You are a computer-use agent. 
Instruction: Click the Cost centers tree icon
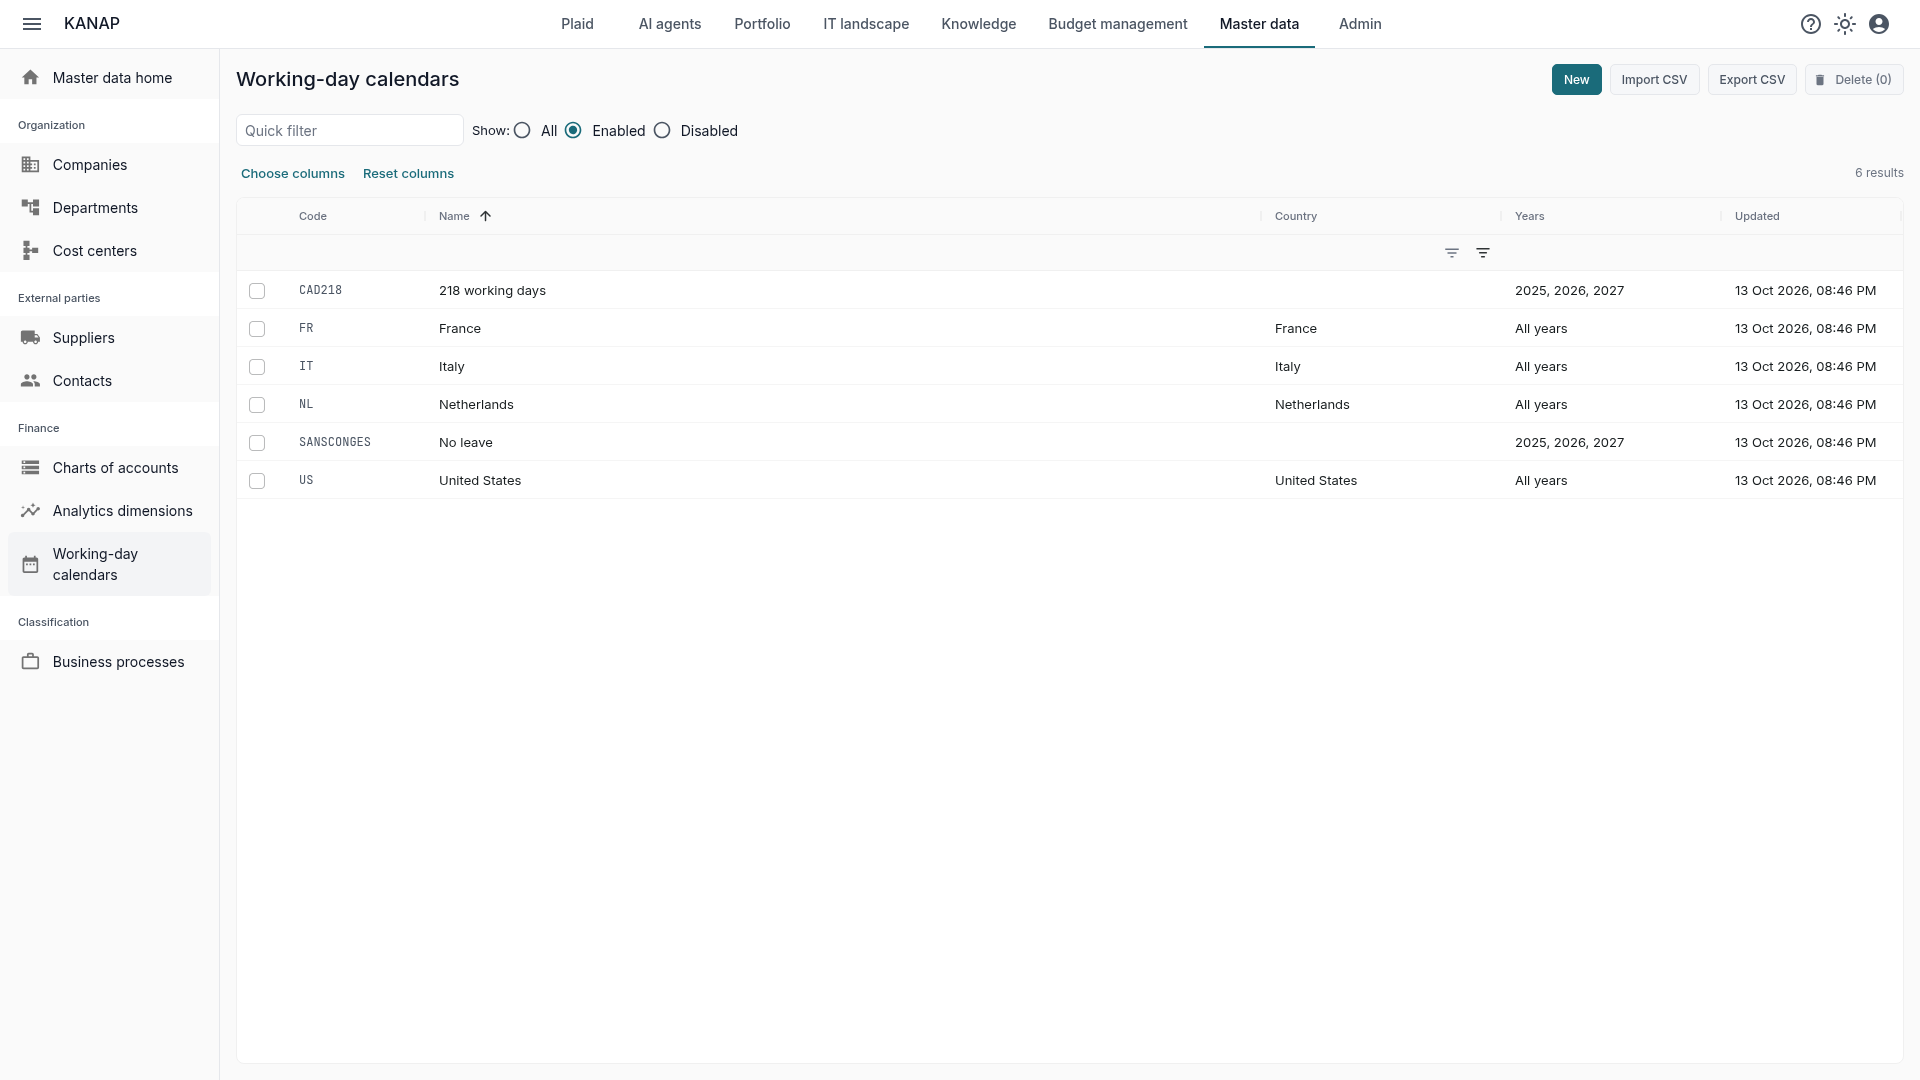coord(31,251)
